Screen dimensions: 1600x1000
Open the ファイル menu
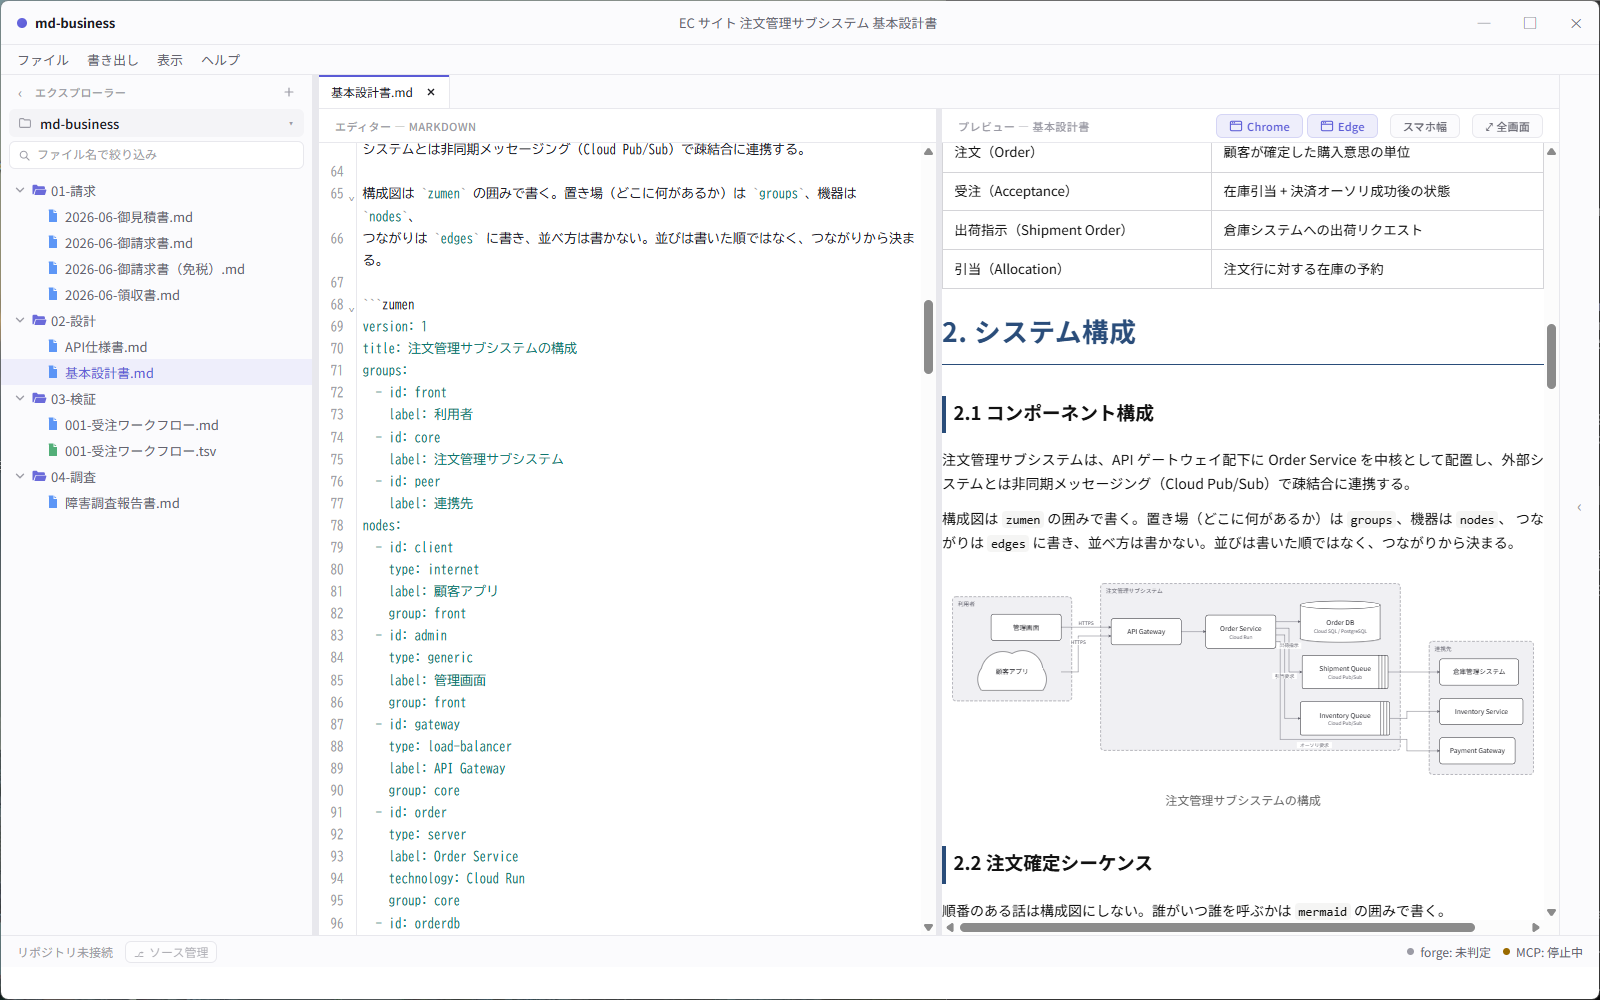click(43, 60)
